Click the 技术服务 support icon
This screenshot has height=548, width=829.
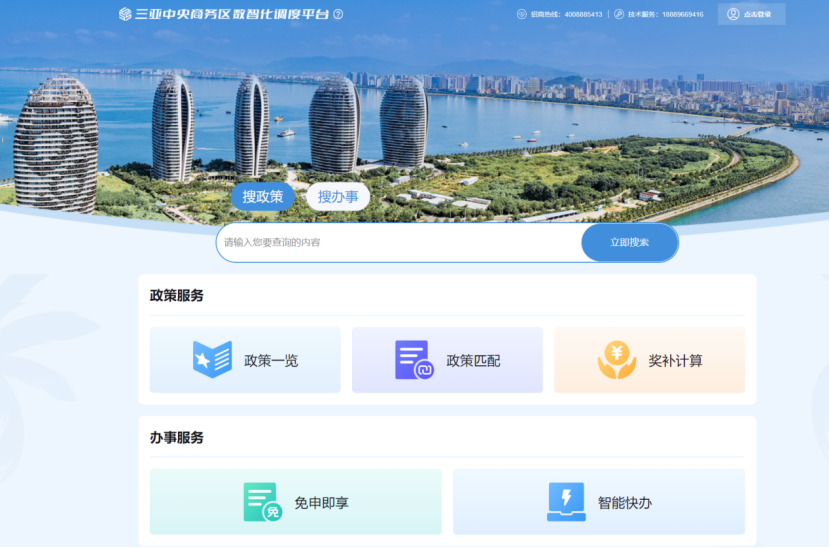tap(619, 14)
